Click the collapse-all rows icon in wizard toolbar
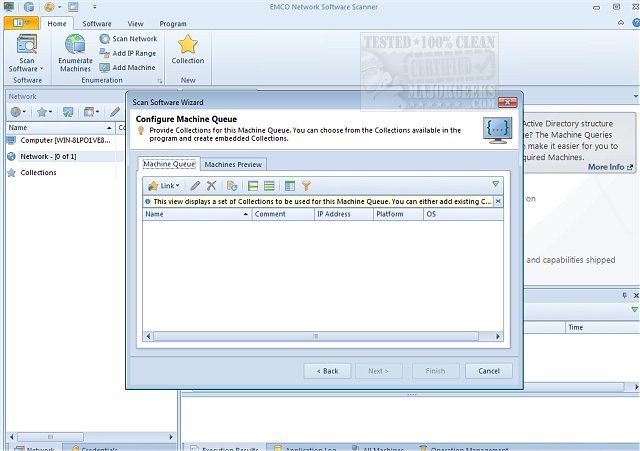Viewport: 640px width, 451px height. tap(269, 186)
